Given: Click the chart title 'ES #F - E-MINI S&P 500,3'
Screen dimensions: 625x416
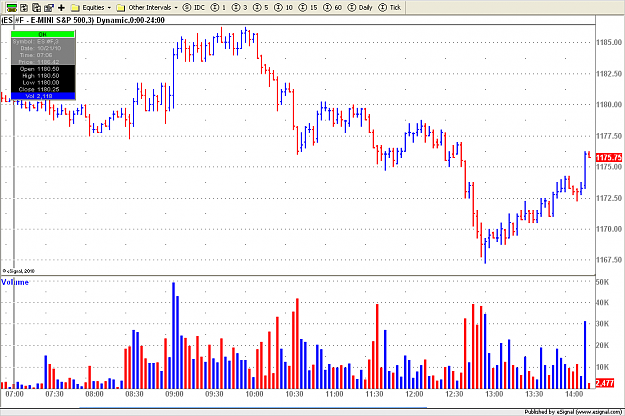Looking at the screenshot, I should (47, 20).
